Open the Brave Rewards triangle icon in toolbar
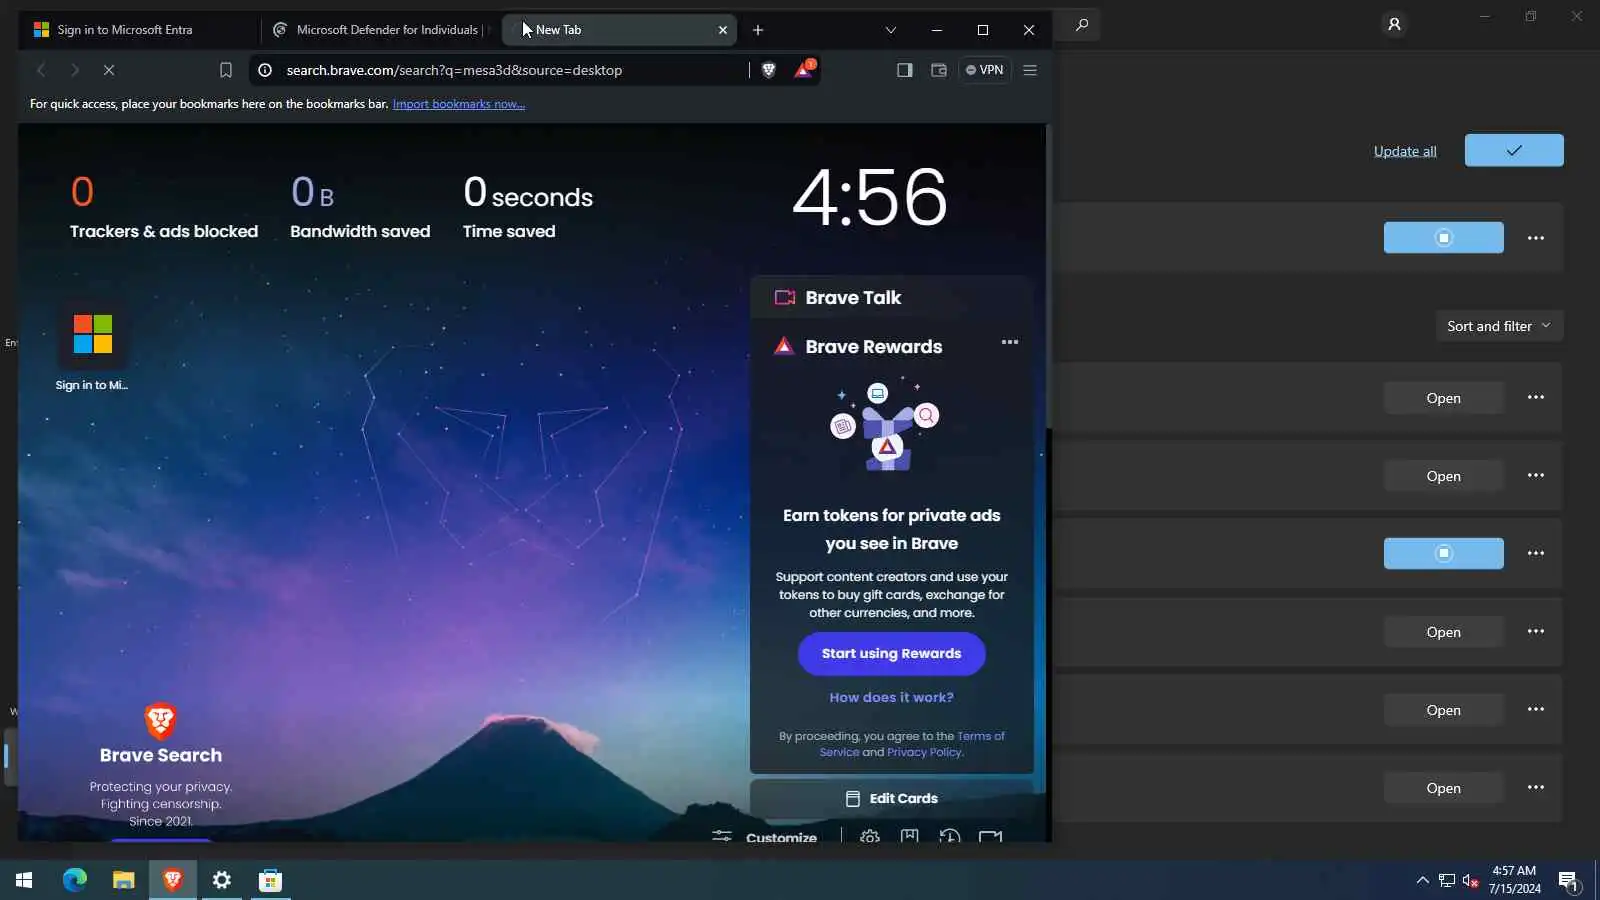 [x=803, y=70]
